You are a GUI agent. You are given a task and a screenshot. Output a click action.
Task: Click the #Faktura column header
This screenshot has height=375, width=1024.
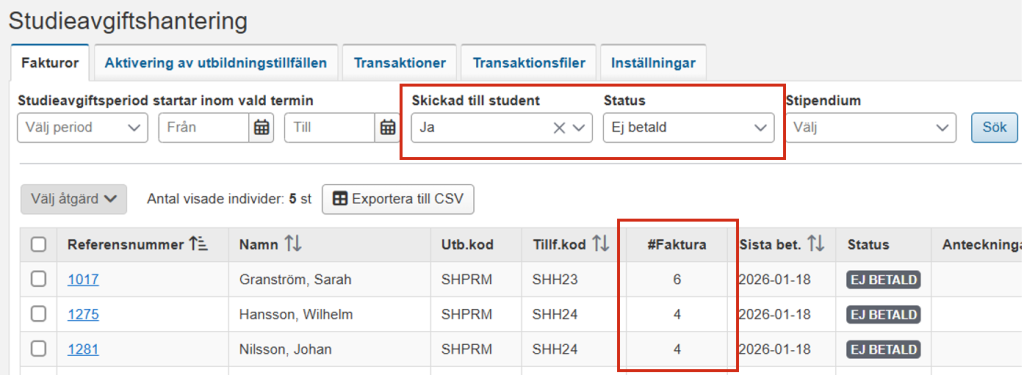tap(677, 245)
